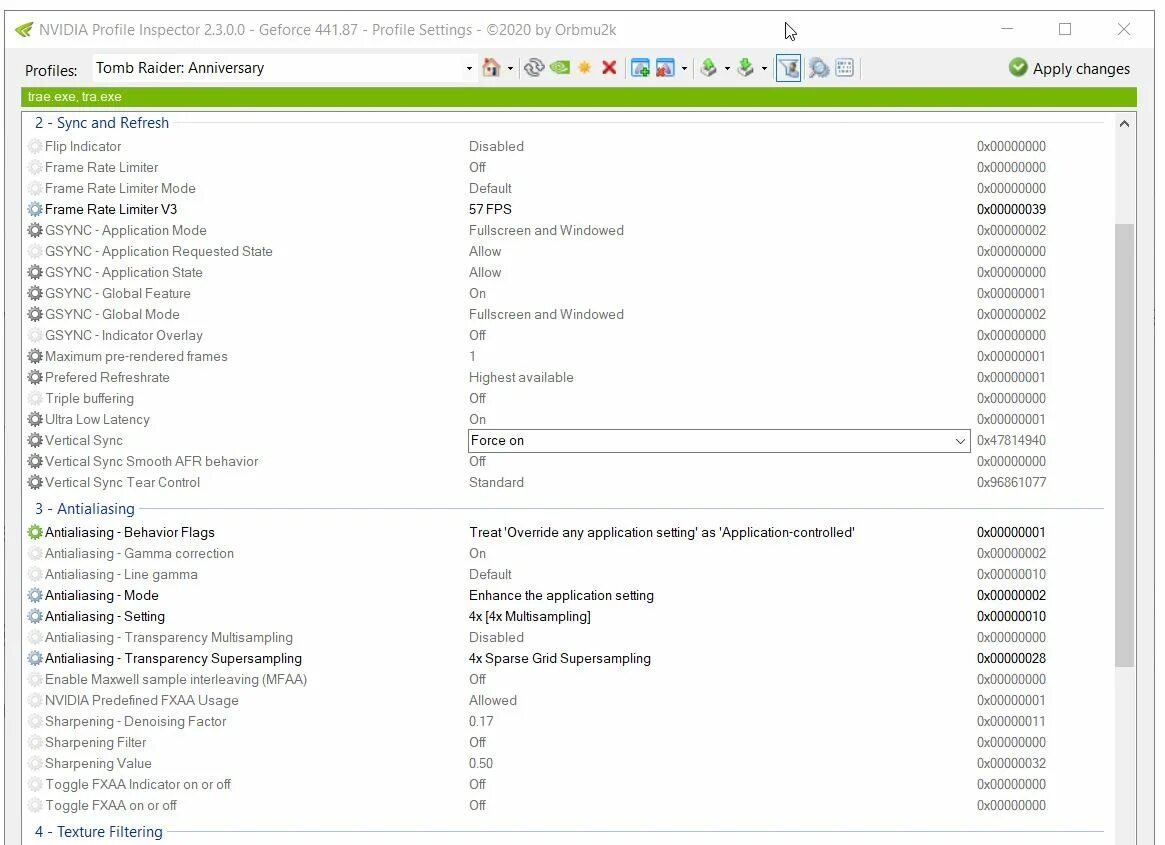The width and height of the screenshot is (1165, 845).
Task: Click gear icon beside Maximum pre-rendered frames
Action: point(35,357)
